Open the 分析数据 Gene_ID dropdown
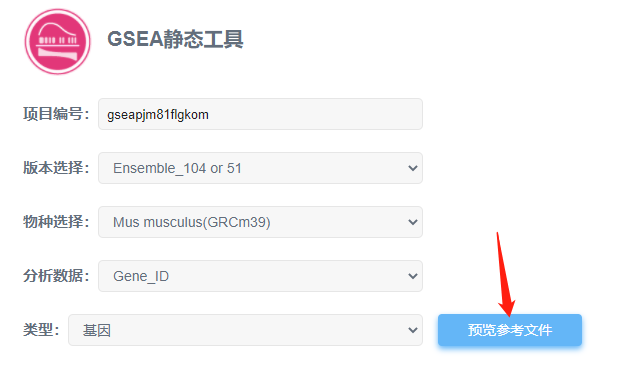Viewport: 618px width, 367px height. (260, 276)
